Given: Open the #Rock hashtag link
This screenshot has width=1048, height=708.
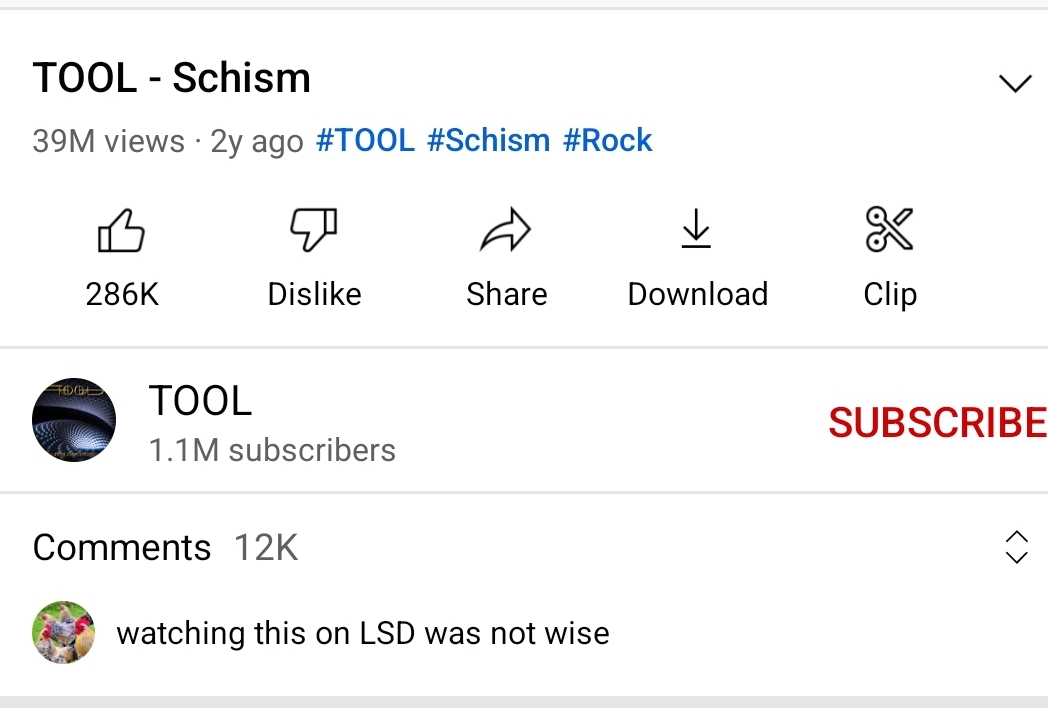Looking at the screenshot, I should [607, 140].
